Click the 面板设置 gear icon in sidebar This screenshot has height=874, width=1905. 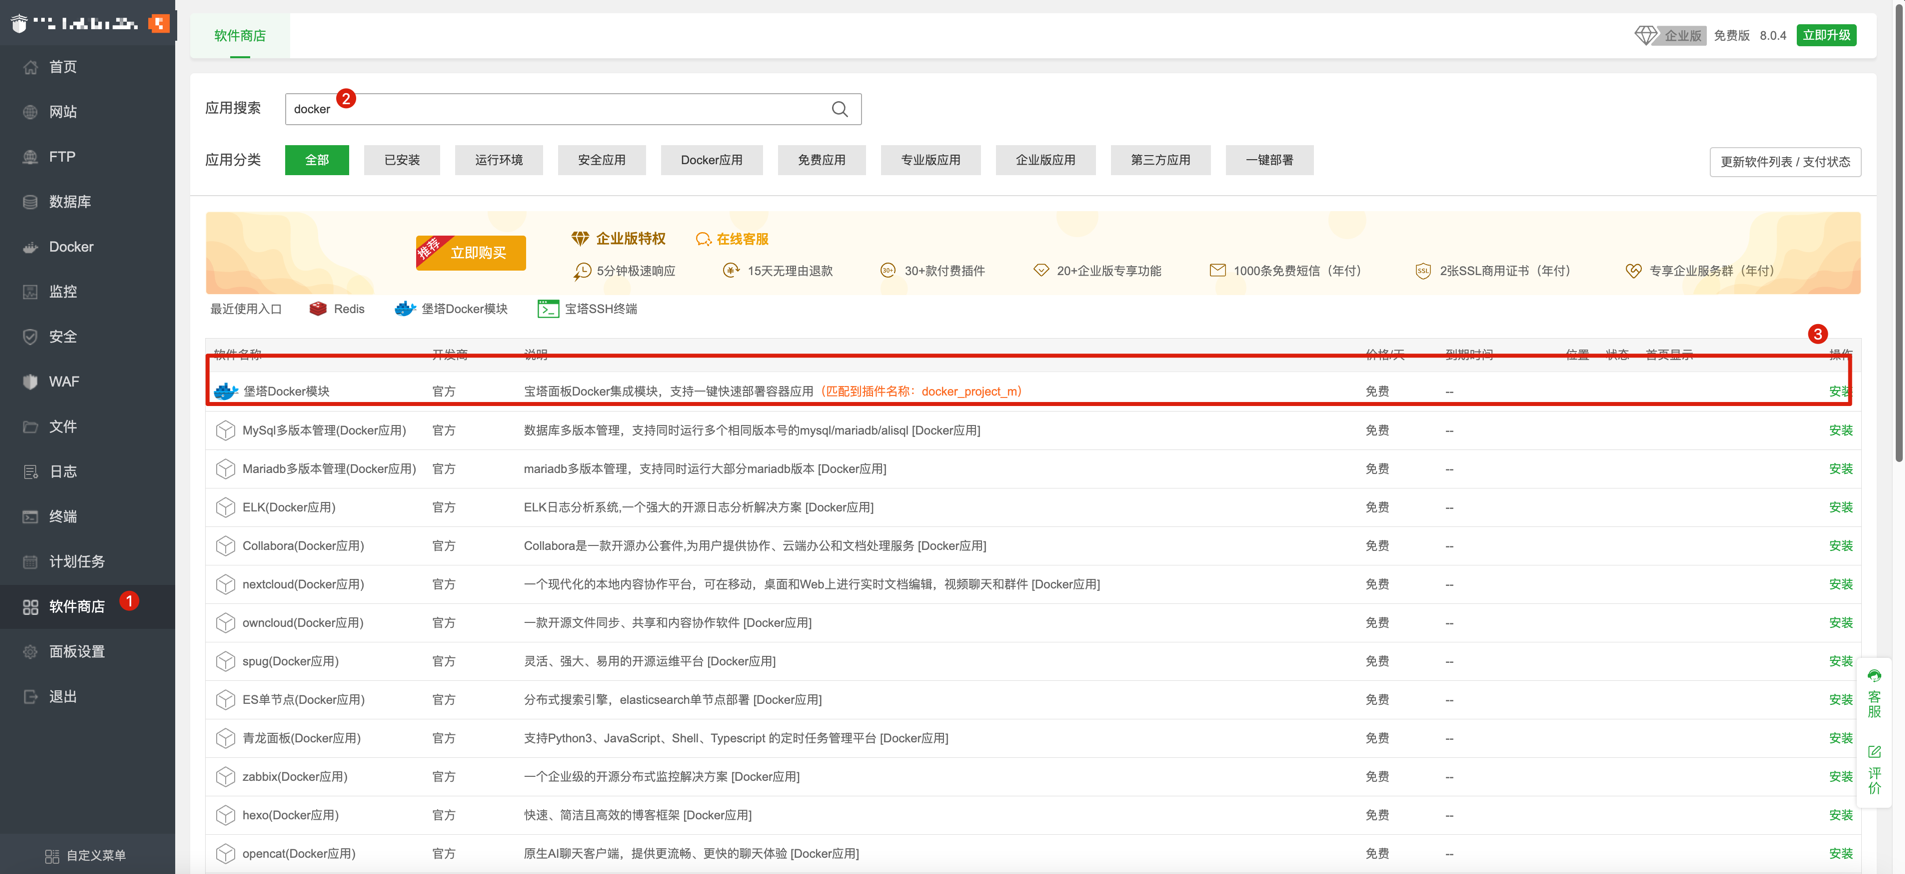[x=30, y=652]
